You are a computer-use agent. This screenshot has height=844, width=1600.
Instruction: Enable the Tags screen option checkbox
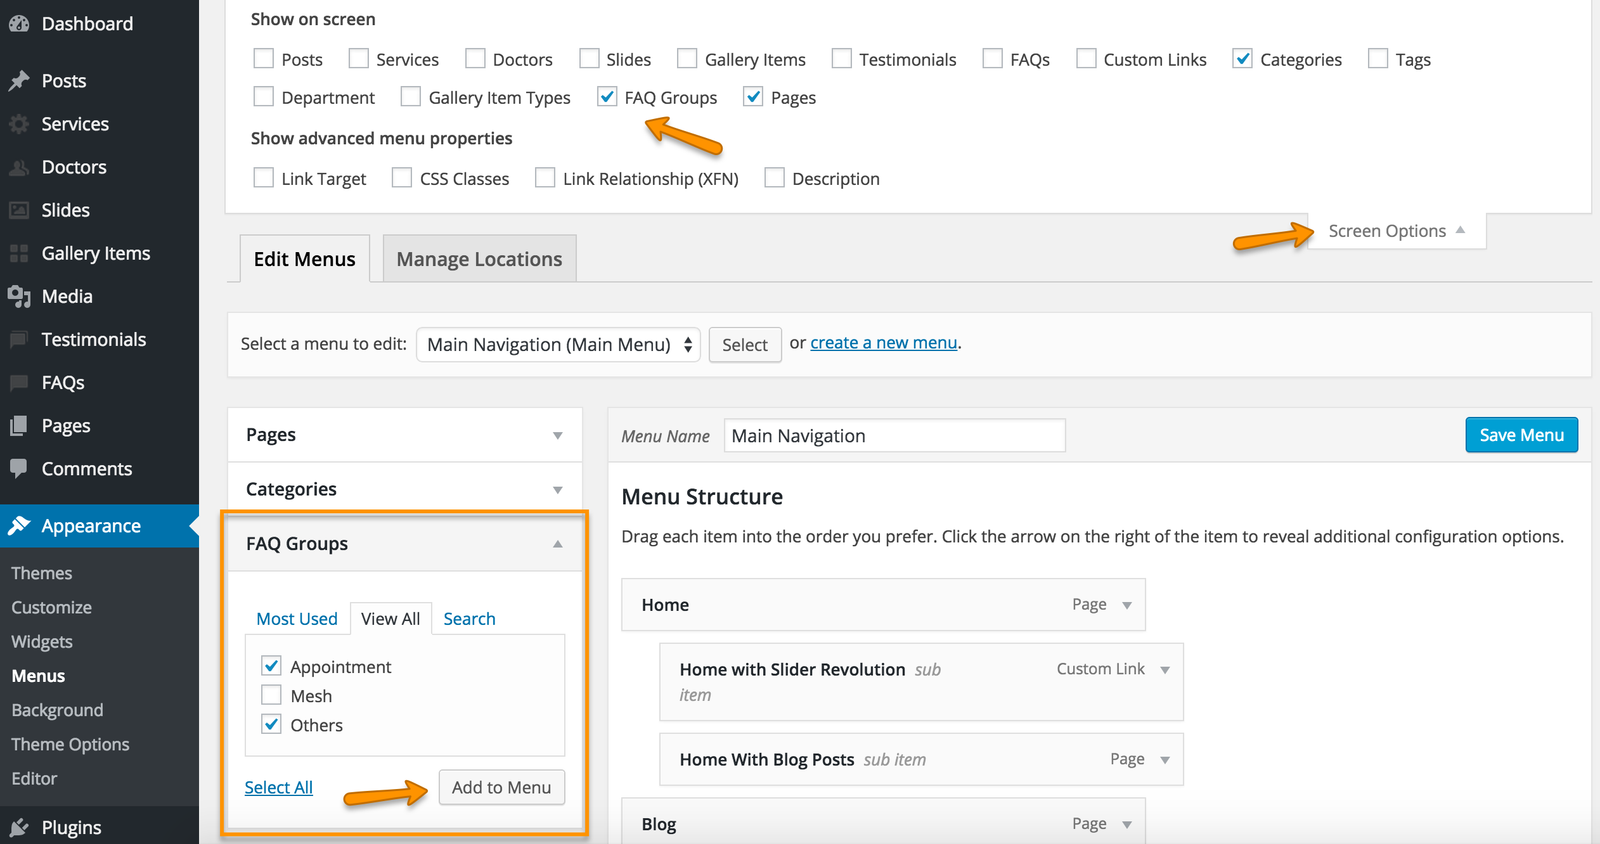pyautogui.click(x=1378, y=59)
